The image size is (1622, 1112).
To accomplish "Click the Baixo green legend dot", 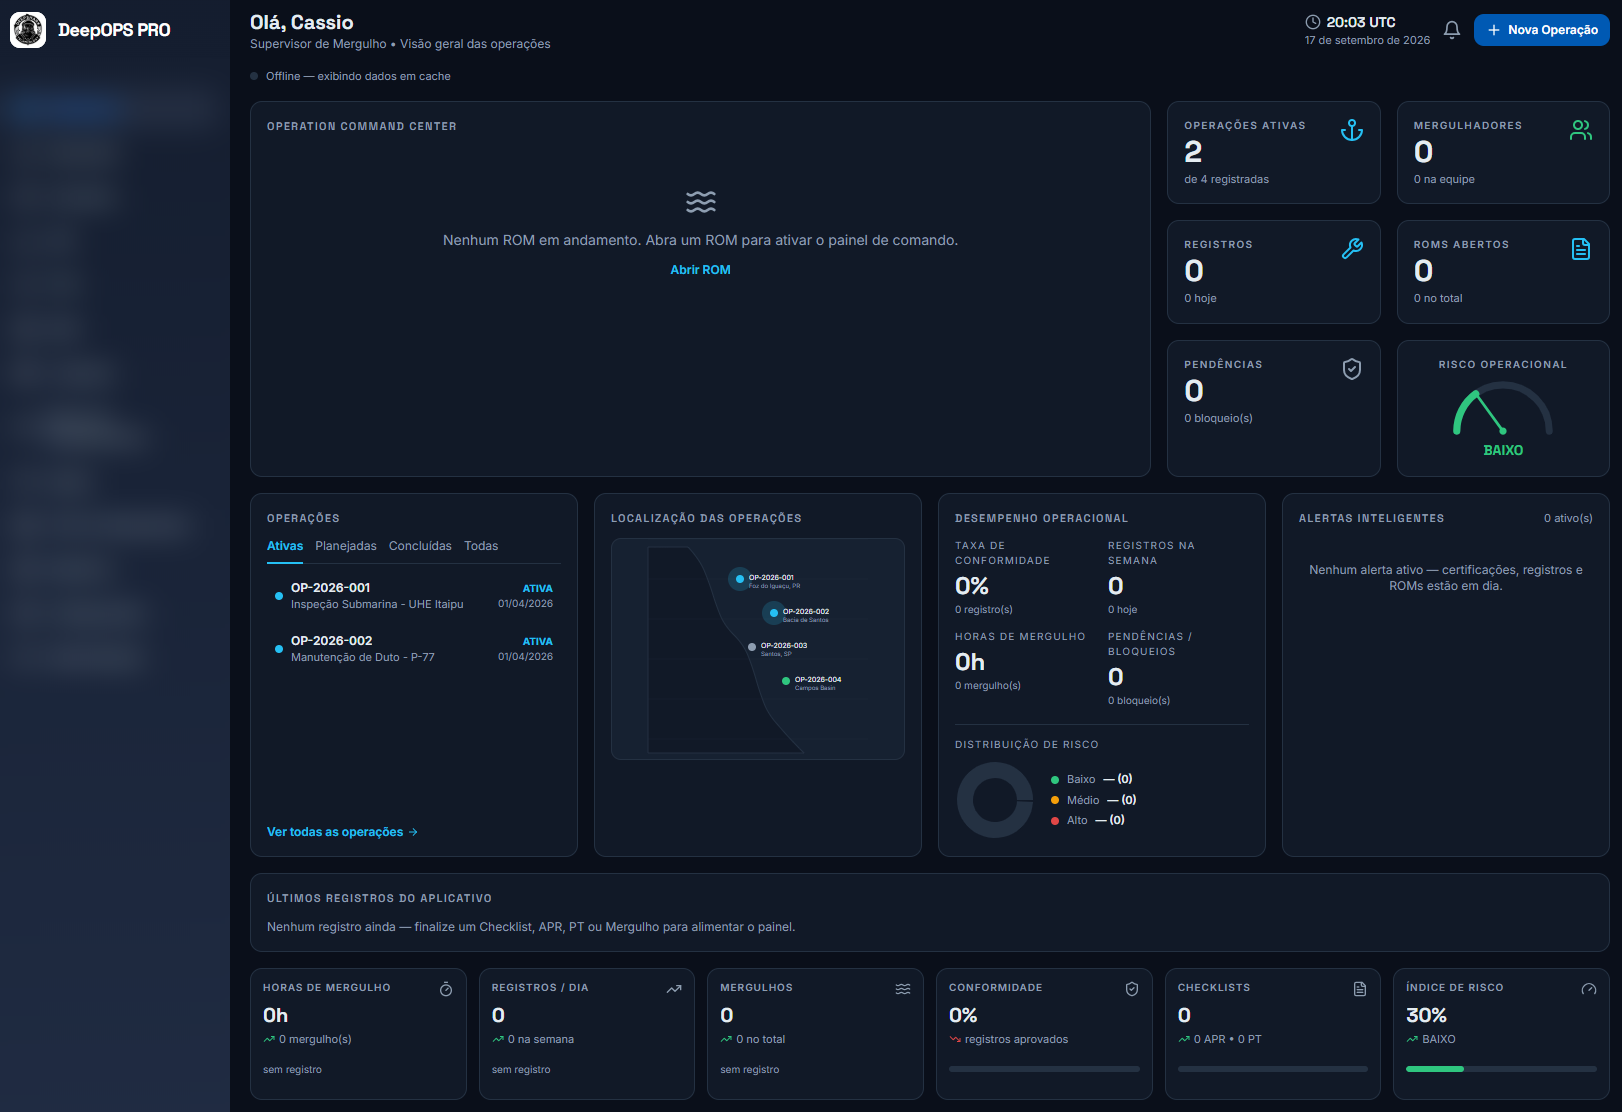I will coord(1055,780).
